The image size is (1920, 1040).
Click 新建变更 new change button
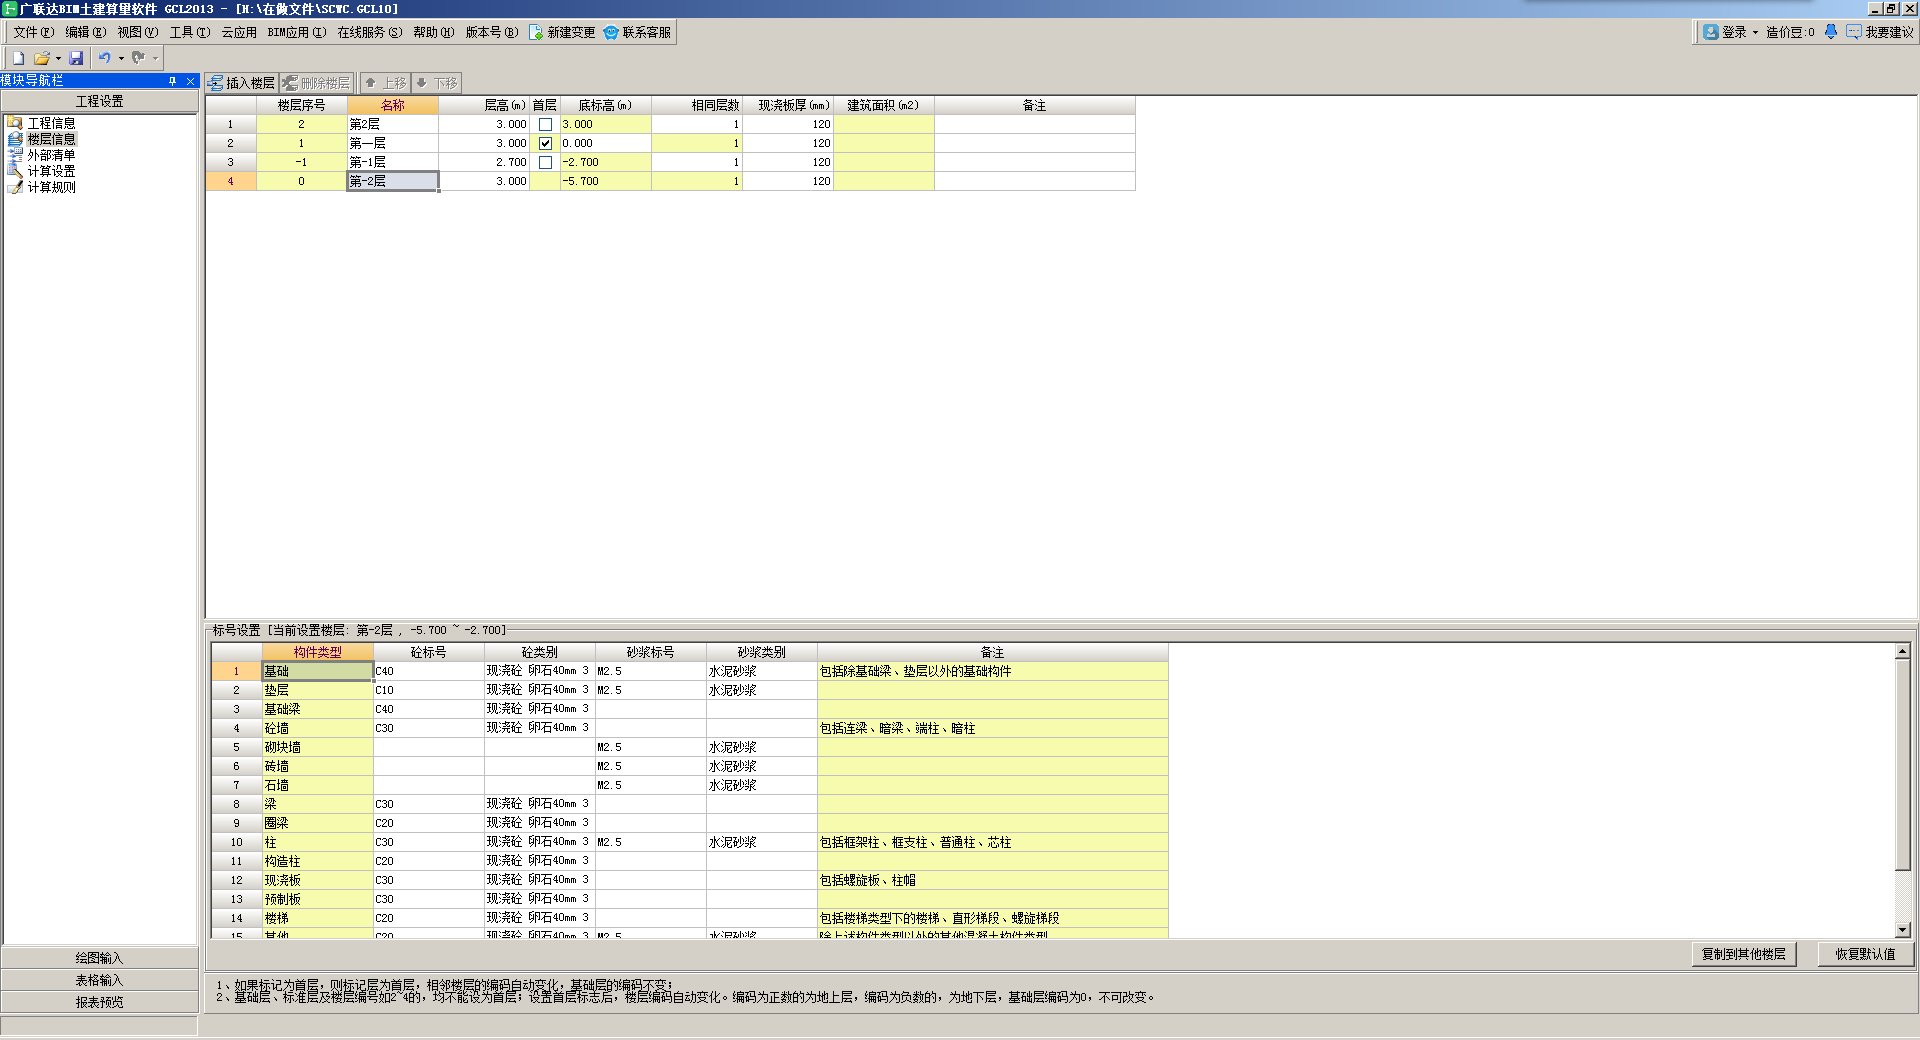tap(562, 32)
